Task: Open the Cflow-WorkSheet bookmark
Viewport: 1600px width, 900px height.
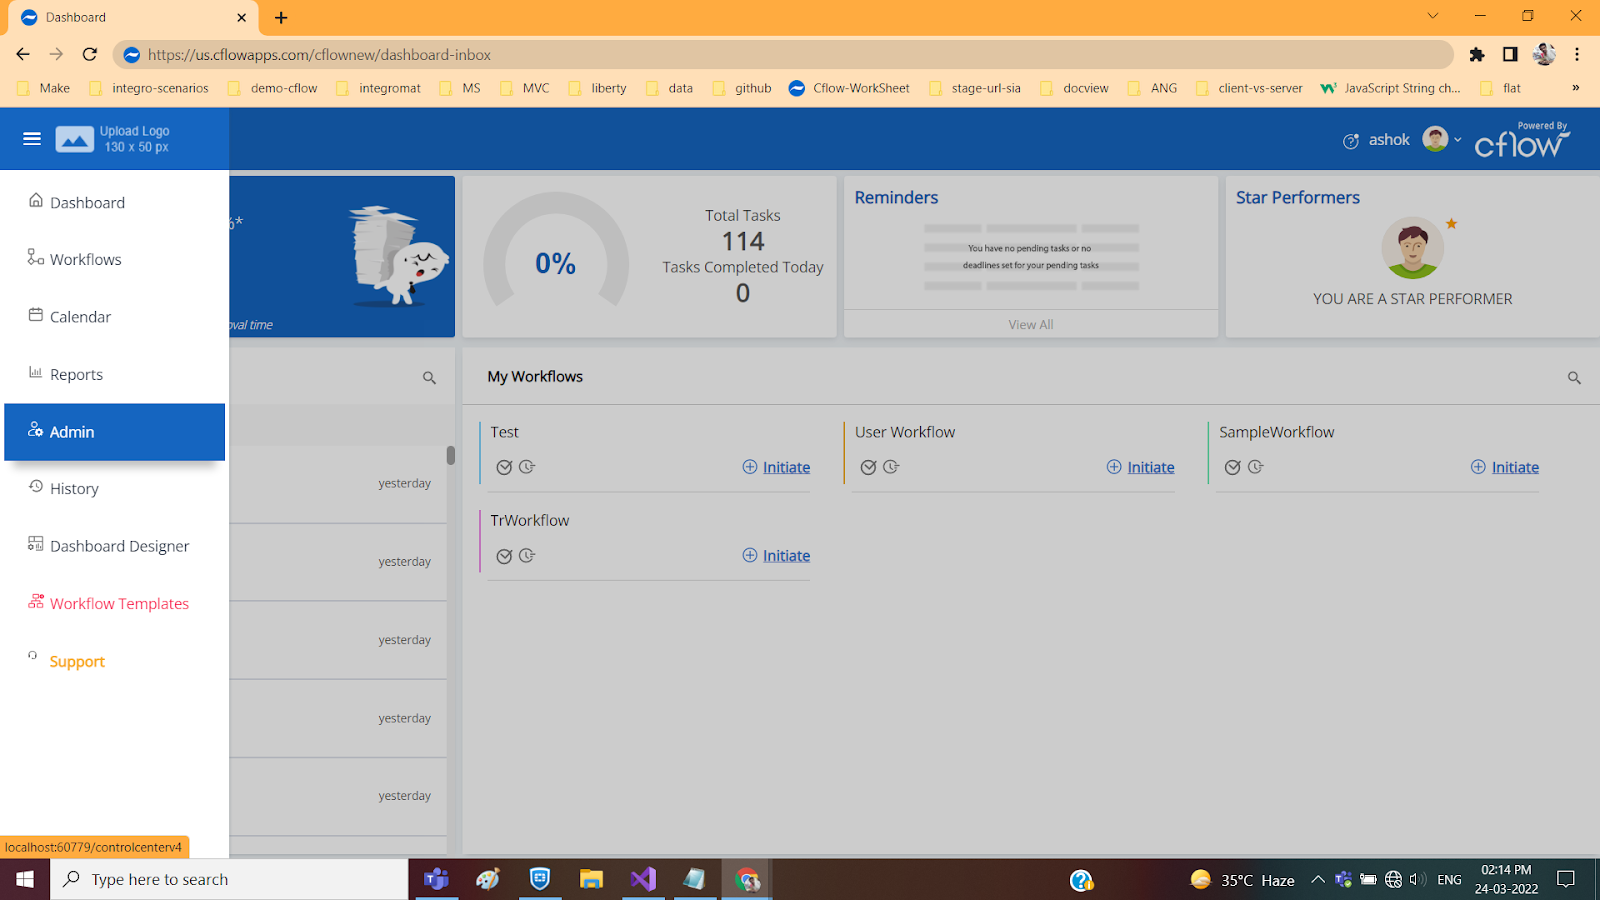Action: pyautogui.click(x=849, y=88)
